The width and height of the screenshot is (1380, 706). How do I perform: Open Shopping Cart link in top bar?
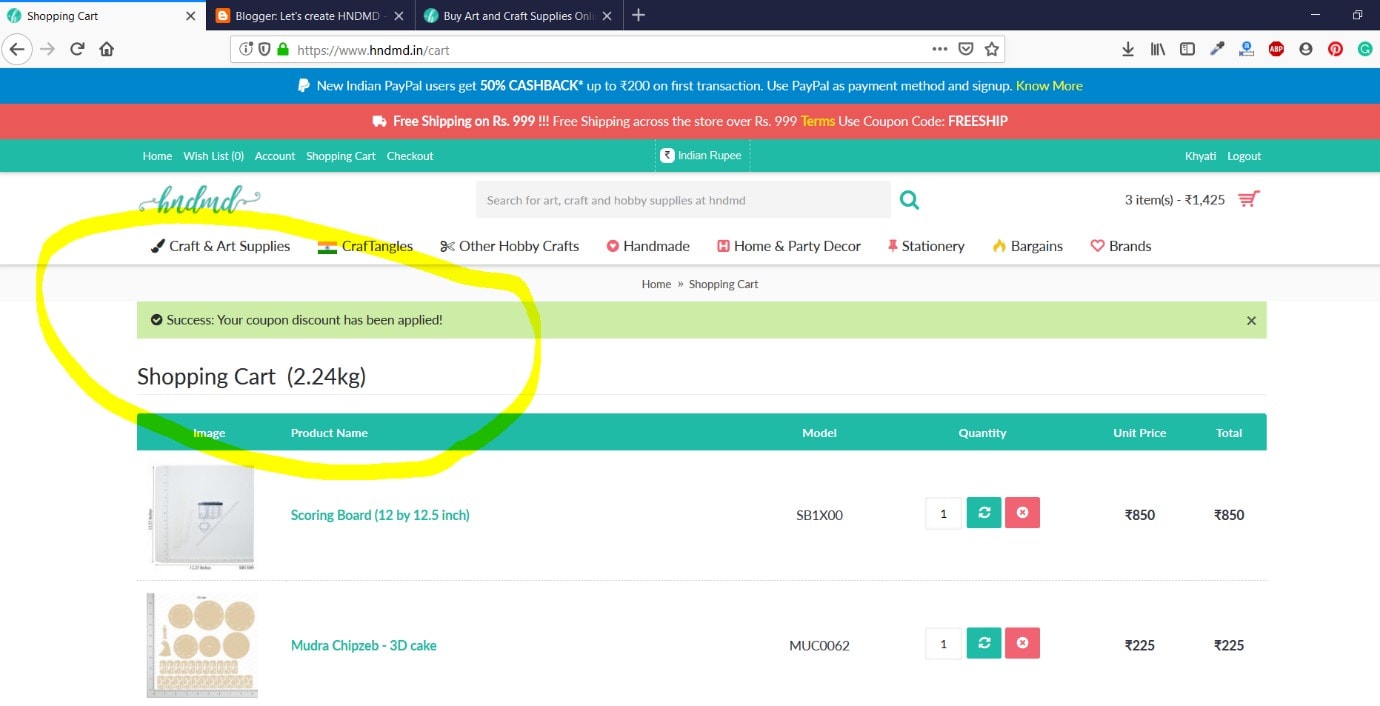(341, 156)
